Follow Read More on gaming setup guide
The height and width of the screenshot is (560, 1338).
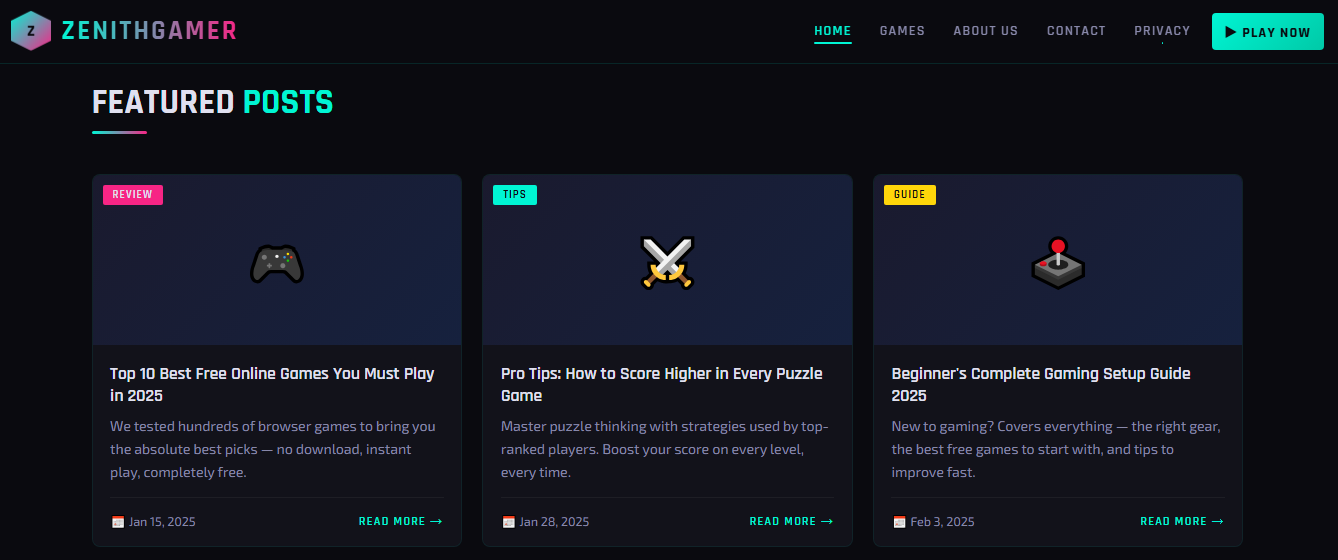(x=1181, y=521)
